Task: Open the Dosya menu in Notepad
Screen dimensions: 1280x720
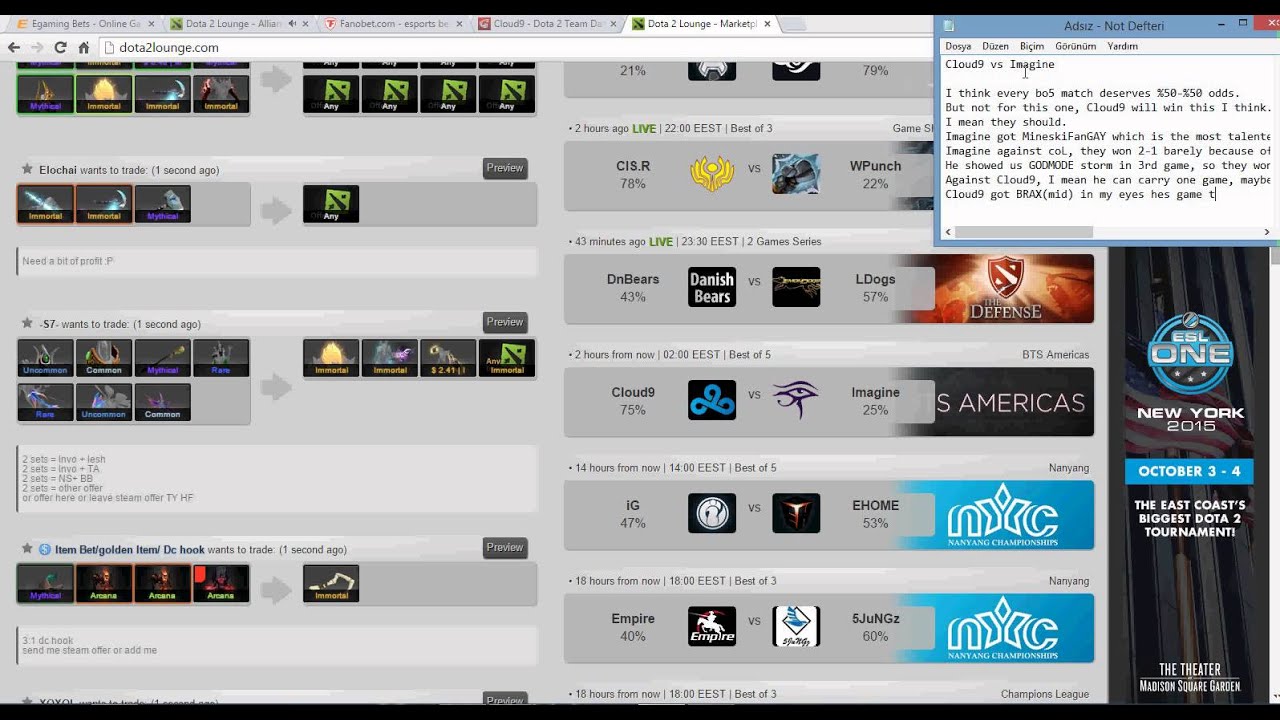Action: click(x=958, y=46)
